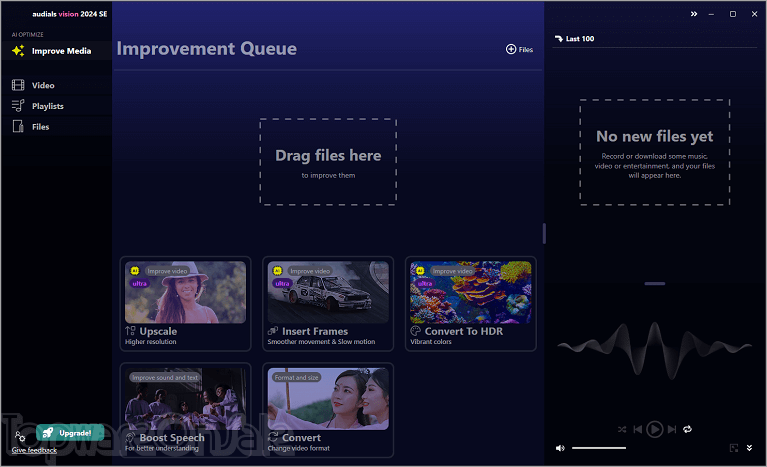Click 'Improve sound and text' tag
767x467 pixels.
pyautogui.click(x=165, y=378)
